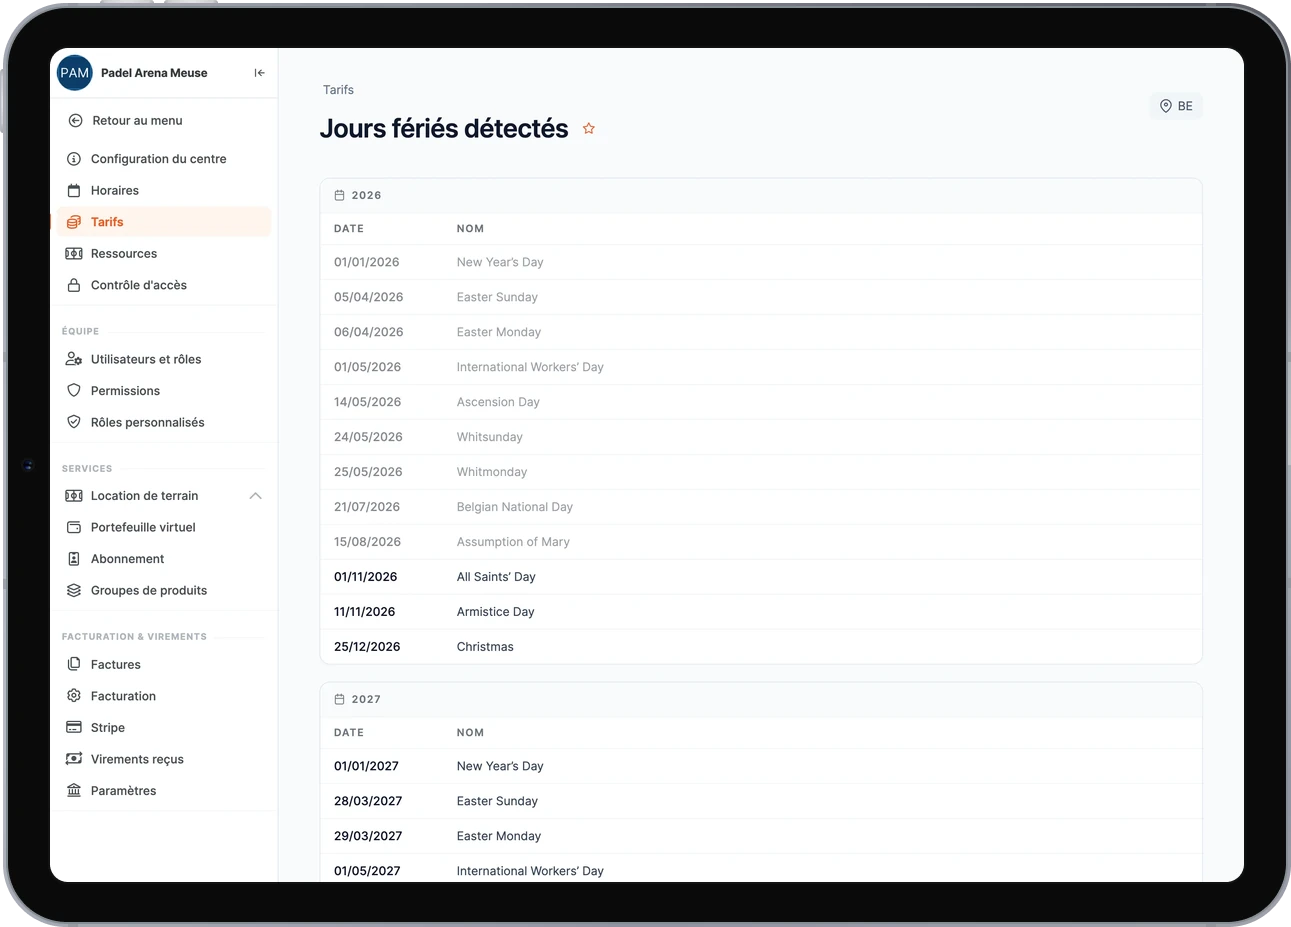Click the documents icon next to Factures

[x=74, y=664]
